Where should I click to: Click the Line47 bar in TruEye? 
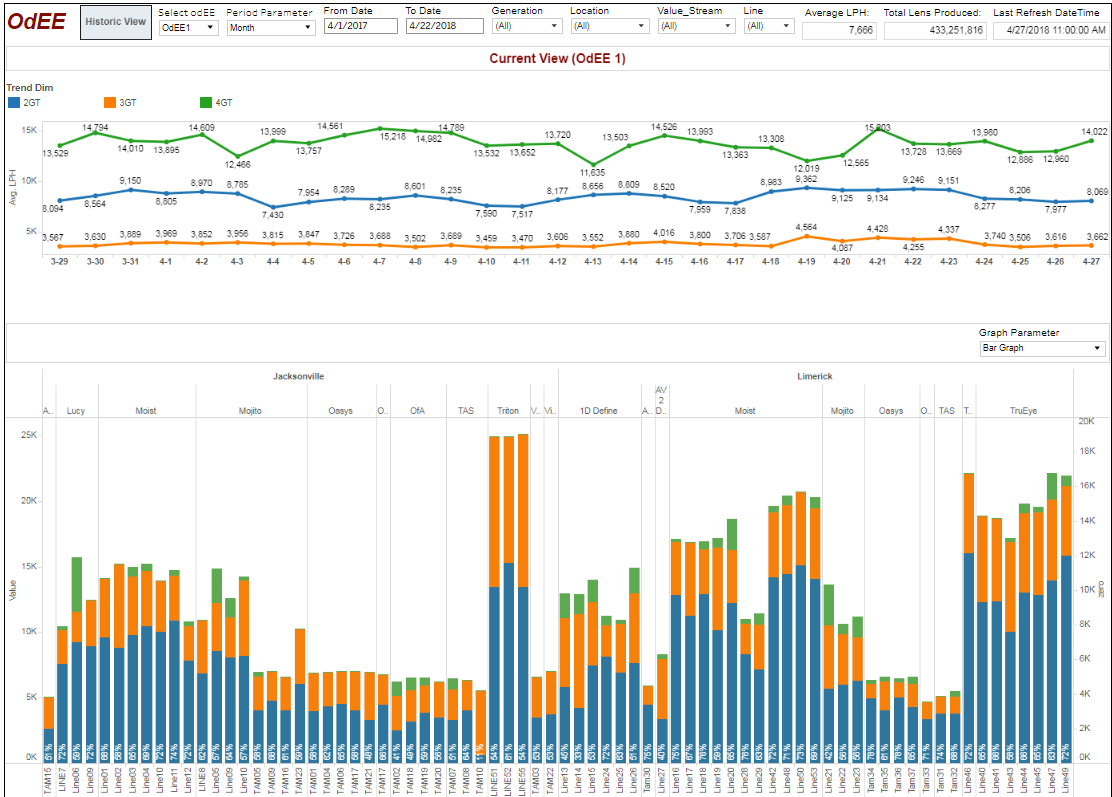click(x=1052, y=618)
